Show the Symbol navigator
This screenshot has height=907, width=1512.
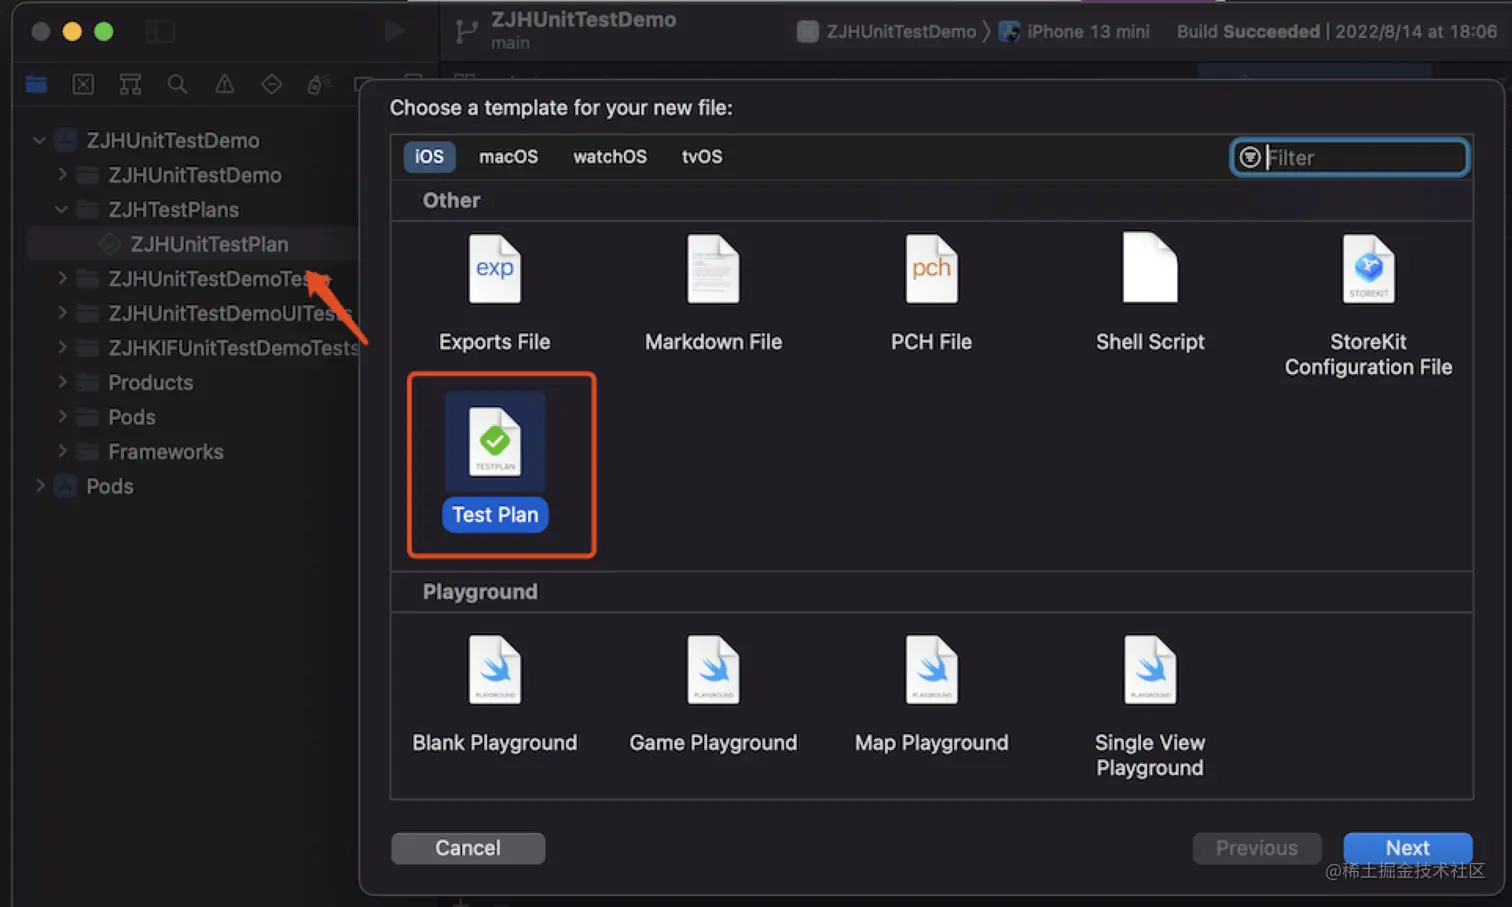click(x=130, y=84)
